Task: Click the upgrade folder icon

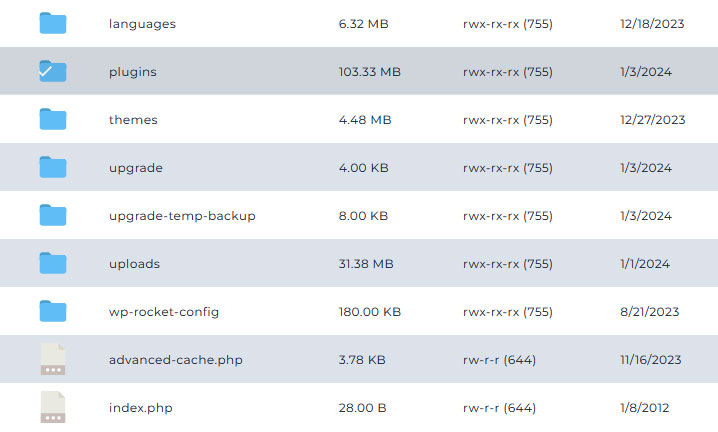Action: coord(53,167)
